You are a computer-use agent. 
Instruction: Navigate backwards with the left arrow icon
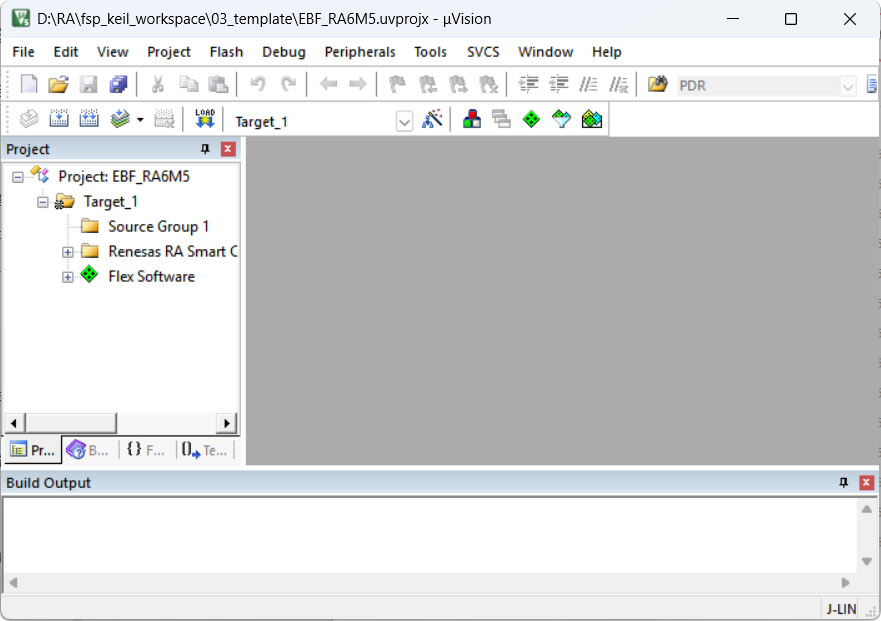pos(328,84)
